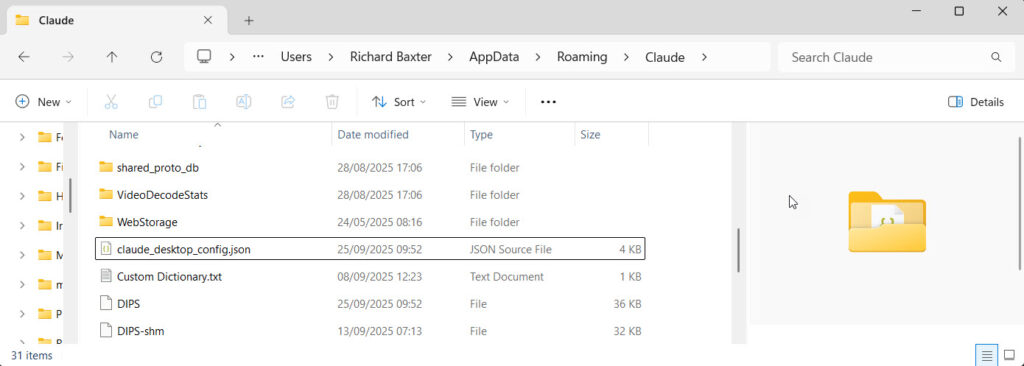1024x366 pixels.
Task: Expand the chevron after AppData breadcrumb
Action: pos(538,57)
